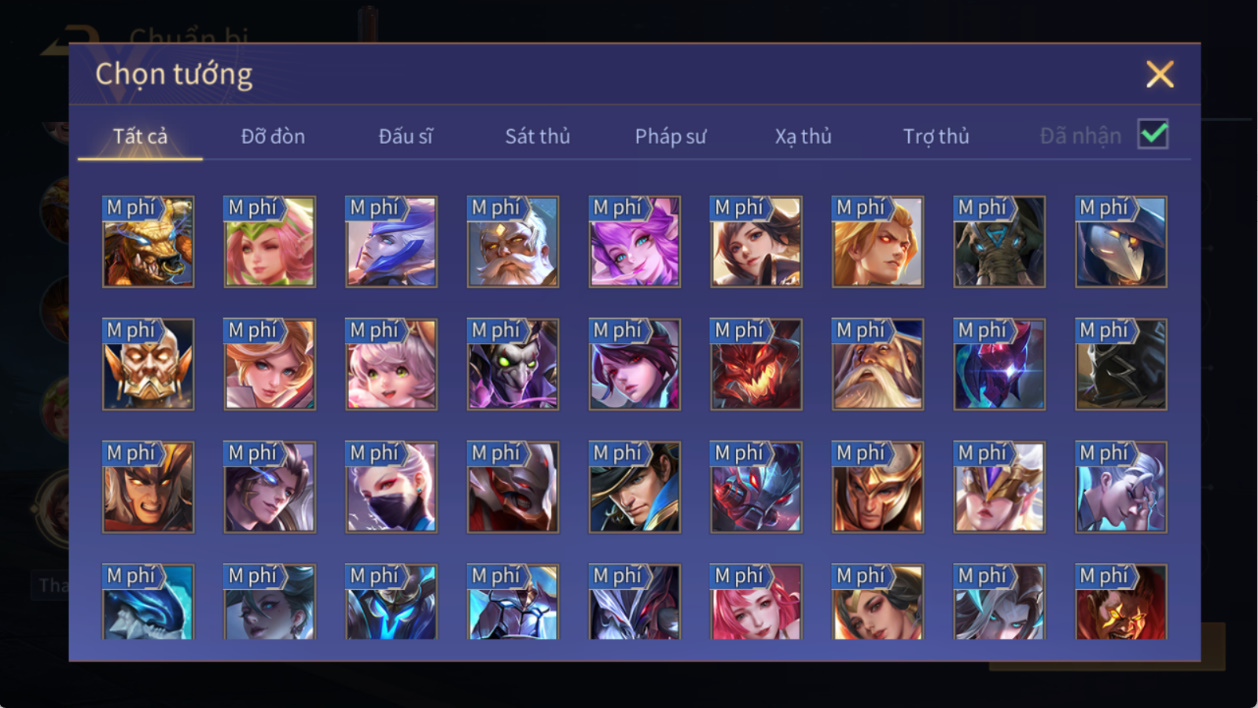Pick the red demon face hero

[x=756, y=365]
